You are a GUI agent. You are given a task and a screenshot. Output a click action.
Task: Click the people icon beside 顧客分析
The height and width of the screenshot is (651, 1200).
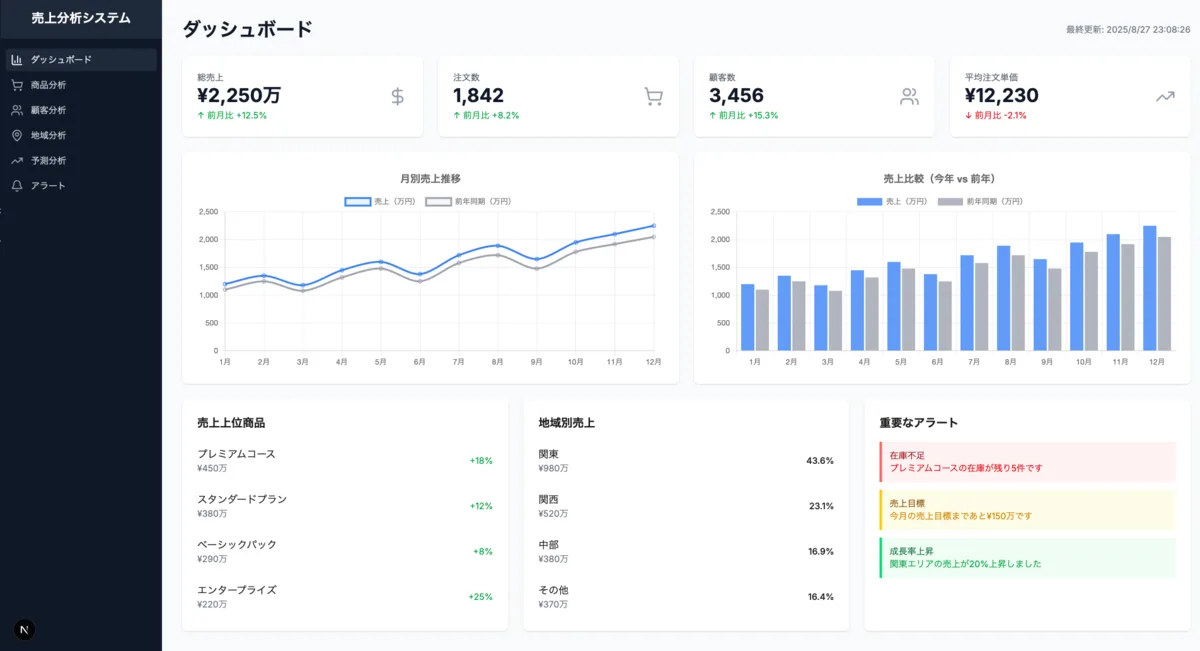click(17, 110)
